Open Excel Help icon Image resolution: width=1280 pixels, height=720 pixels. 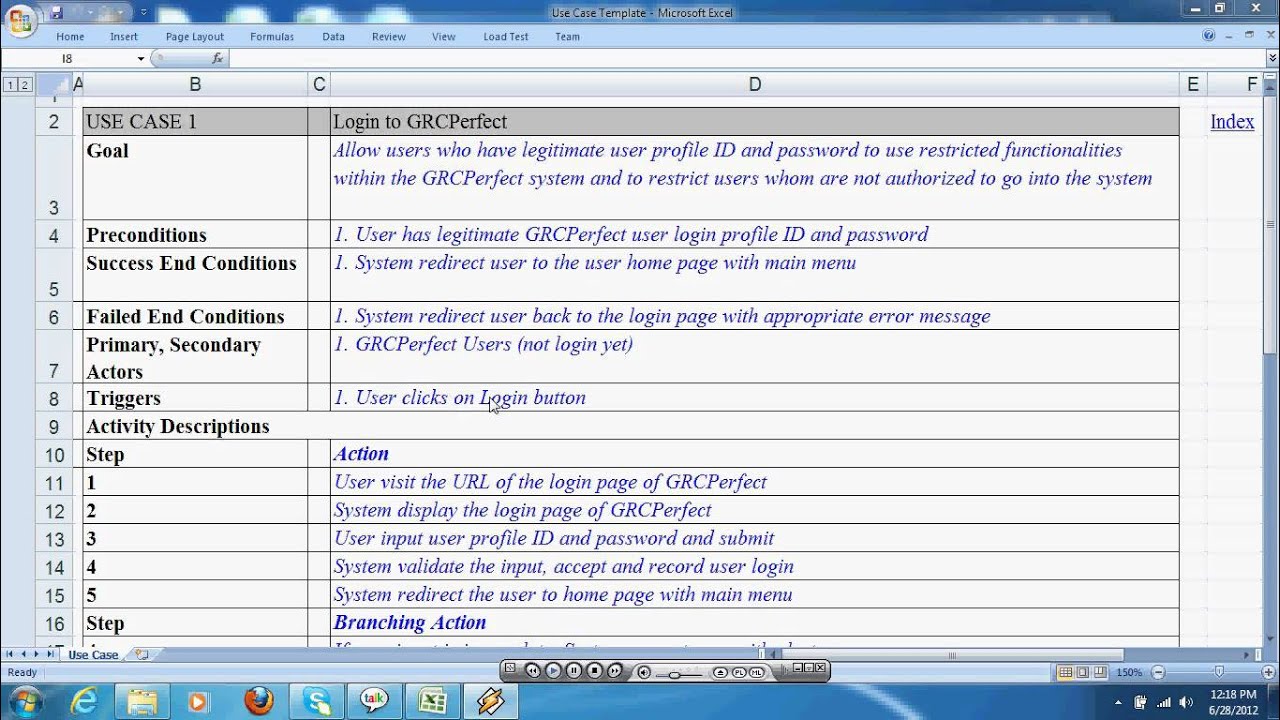tap(1209, 35)
